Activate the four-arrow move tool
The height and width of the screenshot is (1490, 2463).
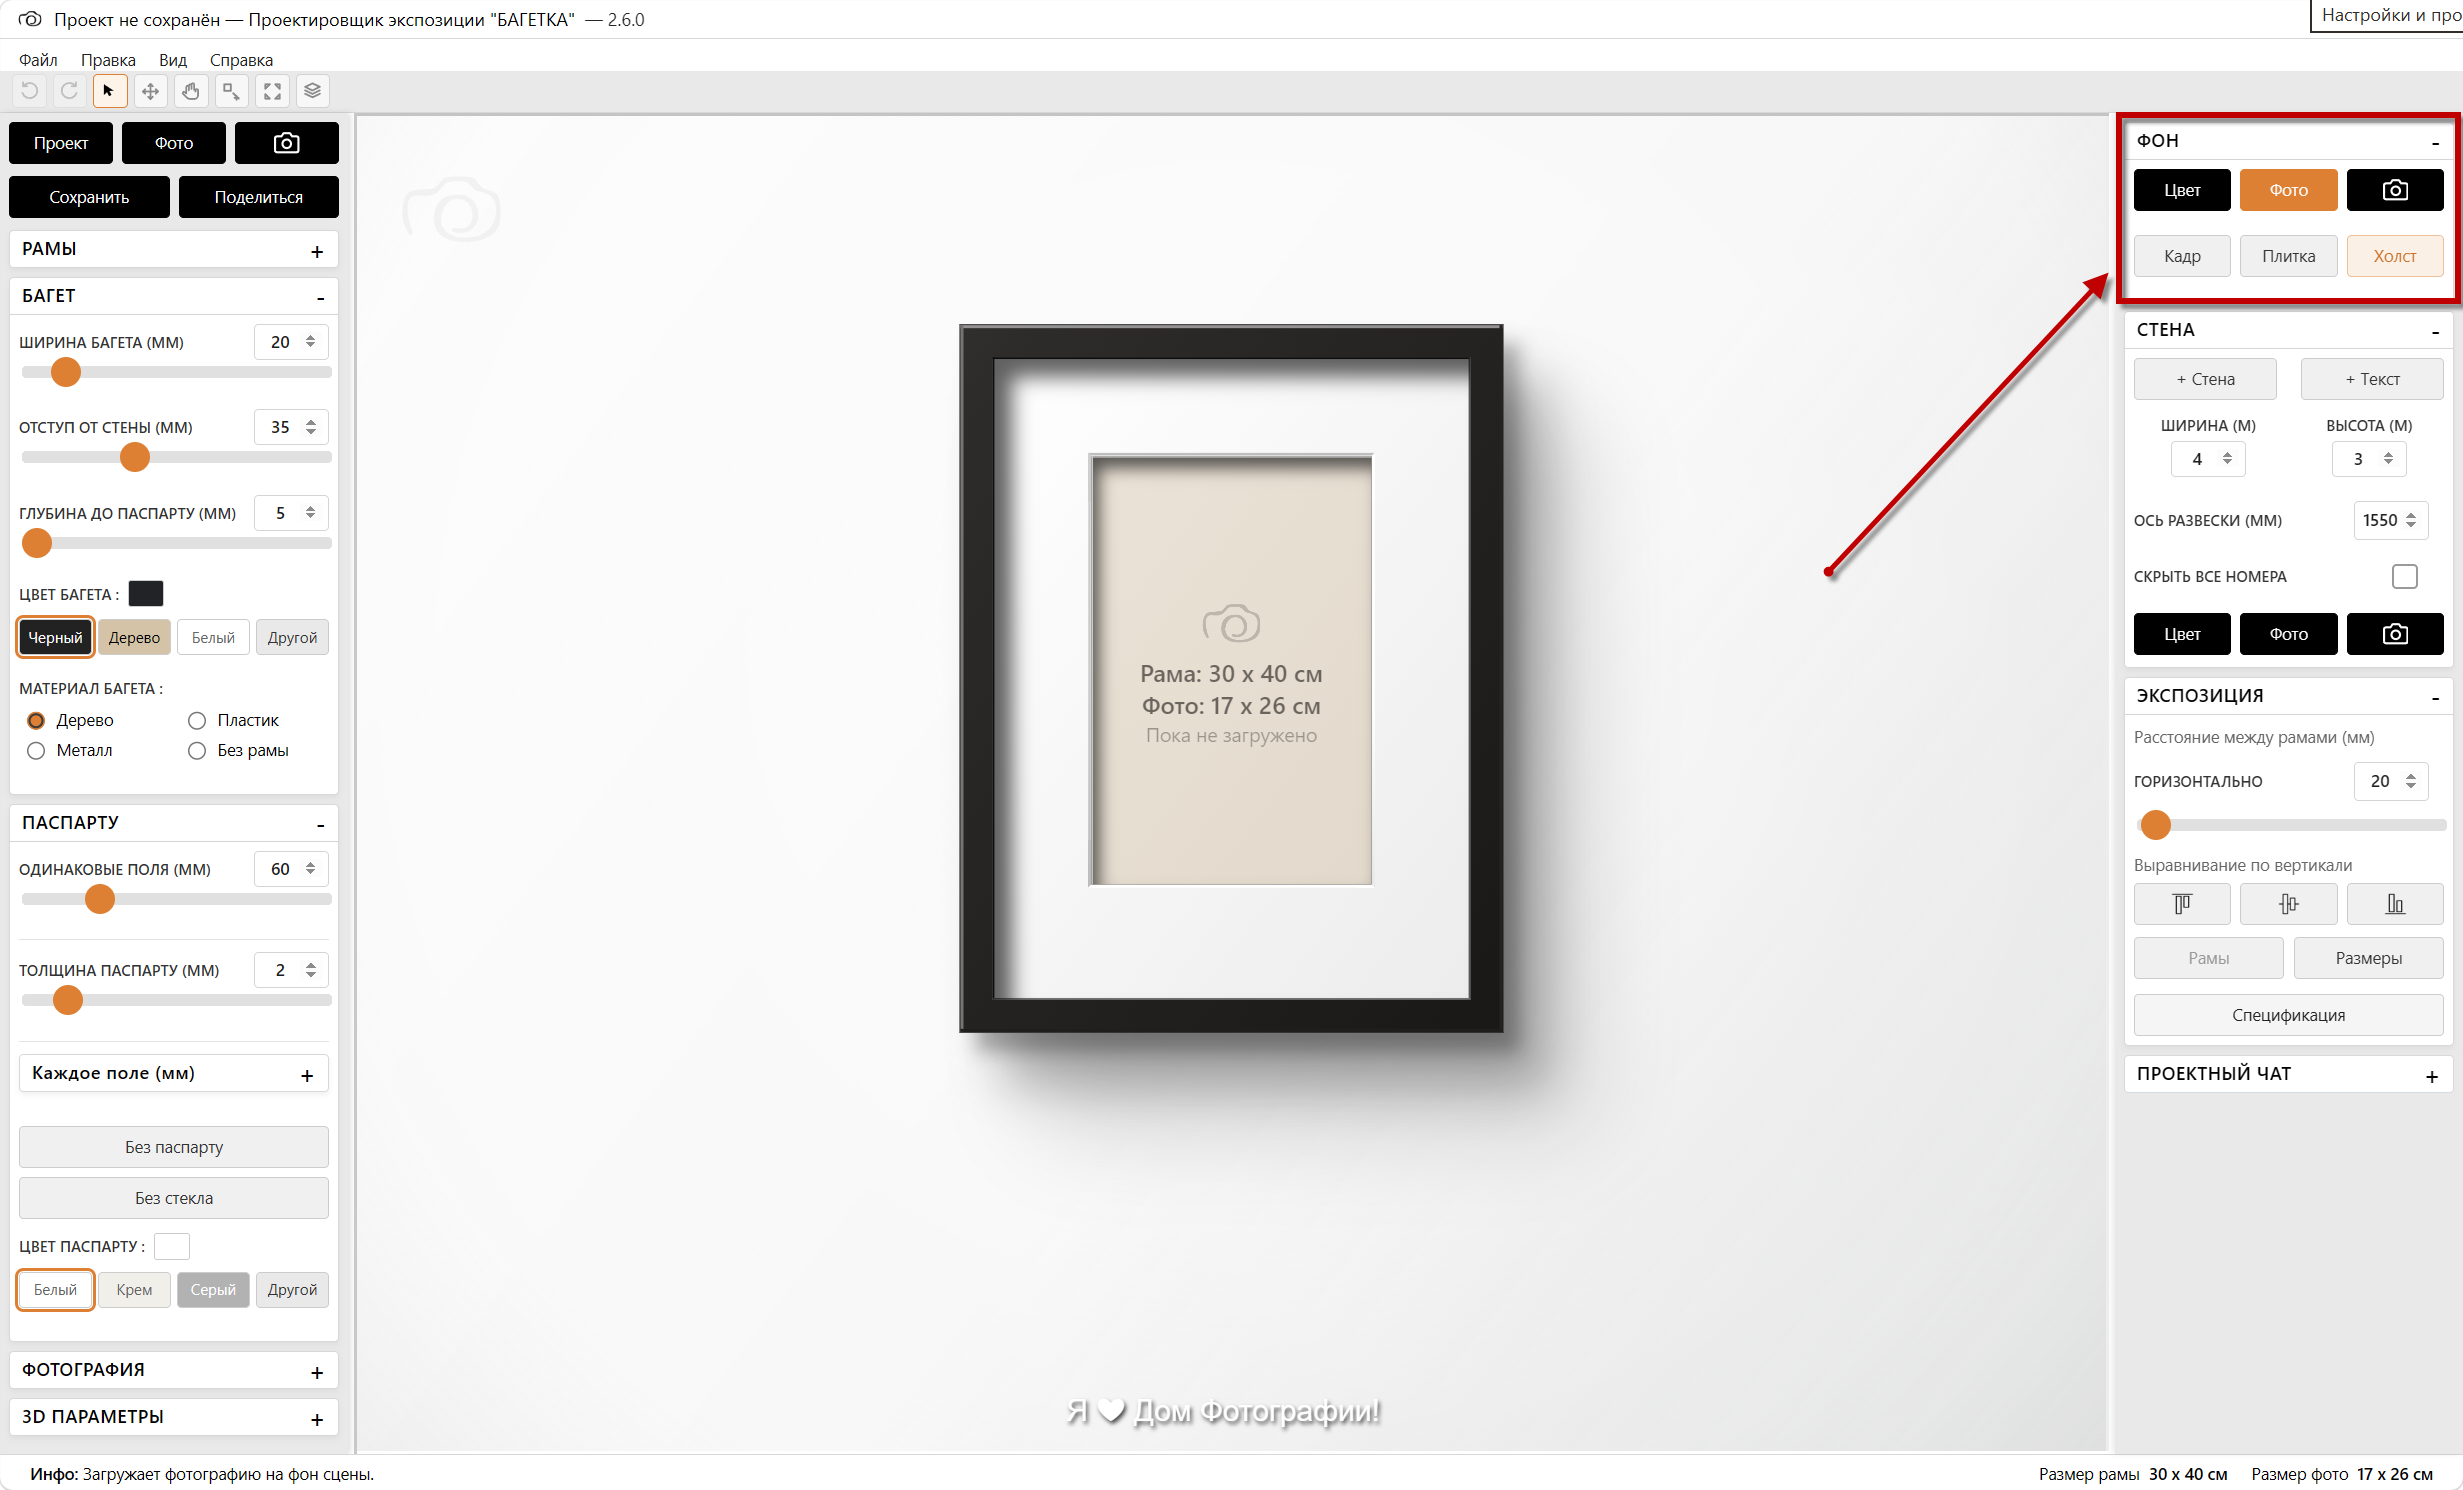pos(150,91)
